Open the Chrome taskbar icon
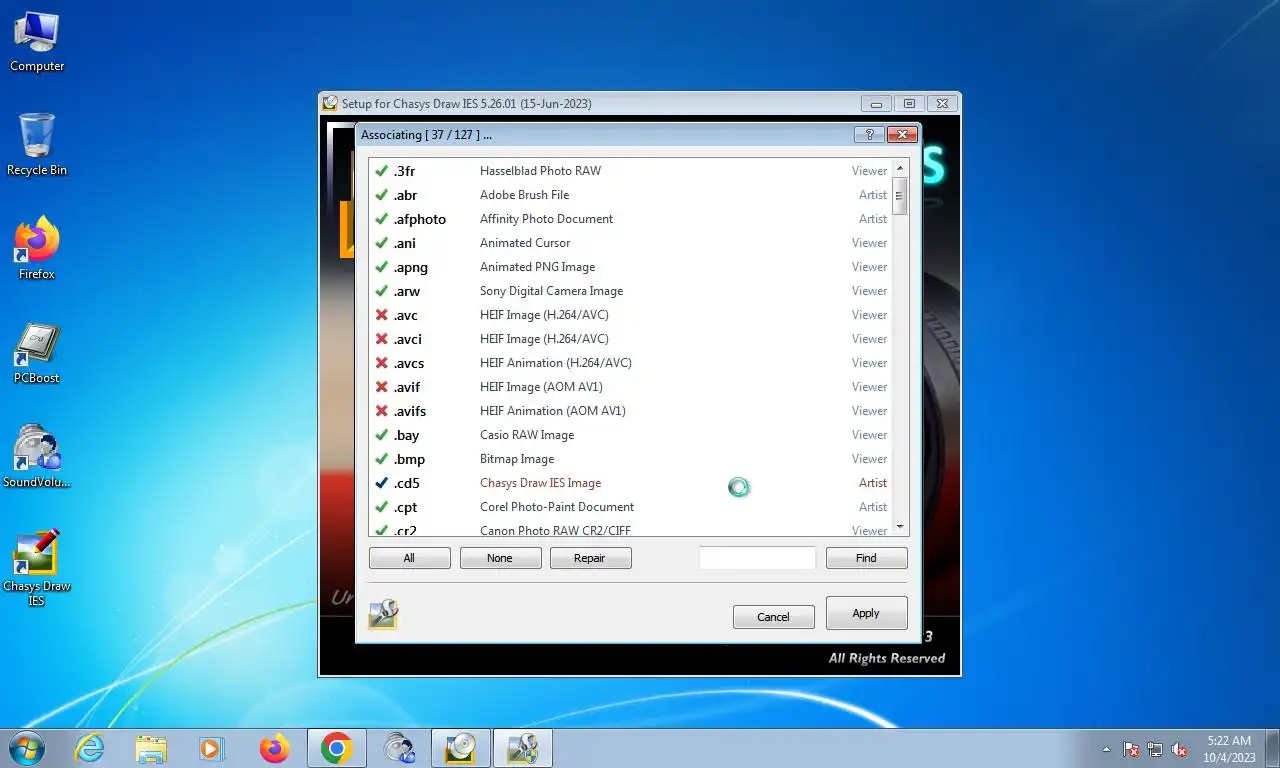Screen dimensions: 1280x768 coord(337,748)
